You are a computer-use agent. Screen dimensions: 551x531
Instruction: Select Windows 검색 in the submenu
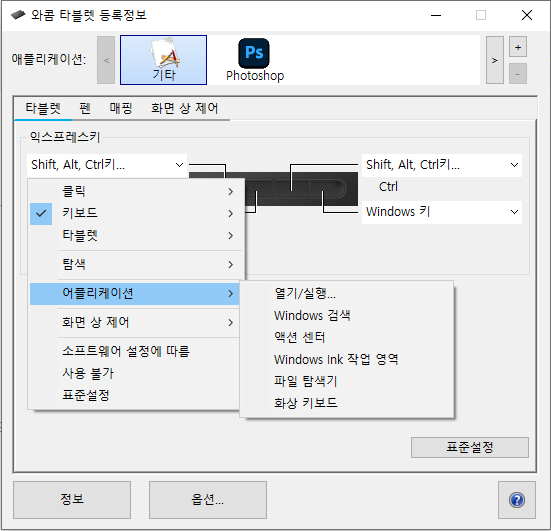tap(346, 316)
